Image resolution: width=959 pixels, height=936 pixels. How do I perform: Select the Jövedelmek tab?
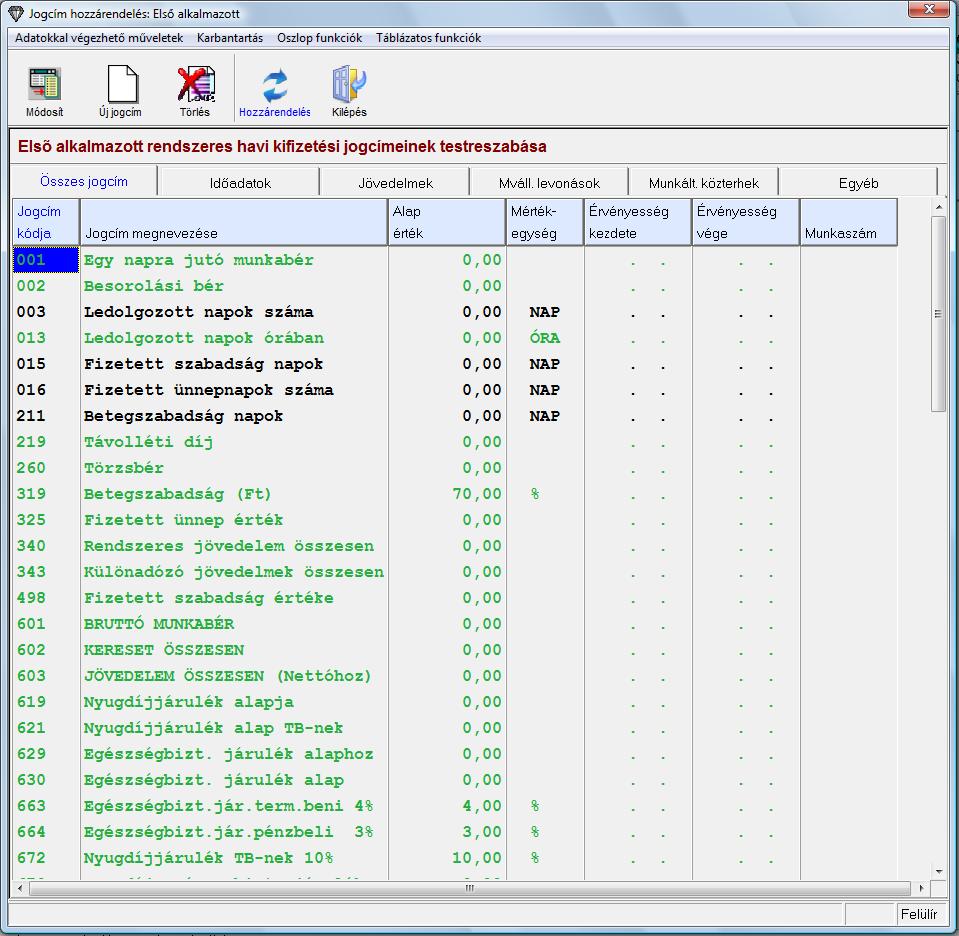click(x=395, y=183)
